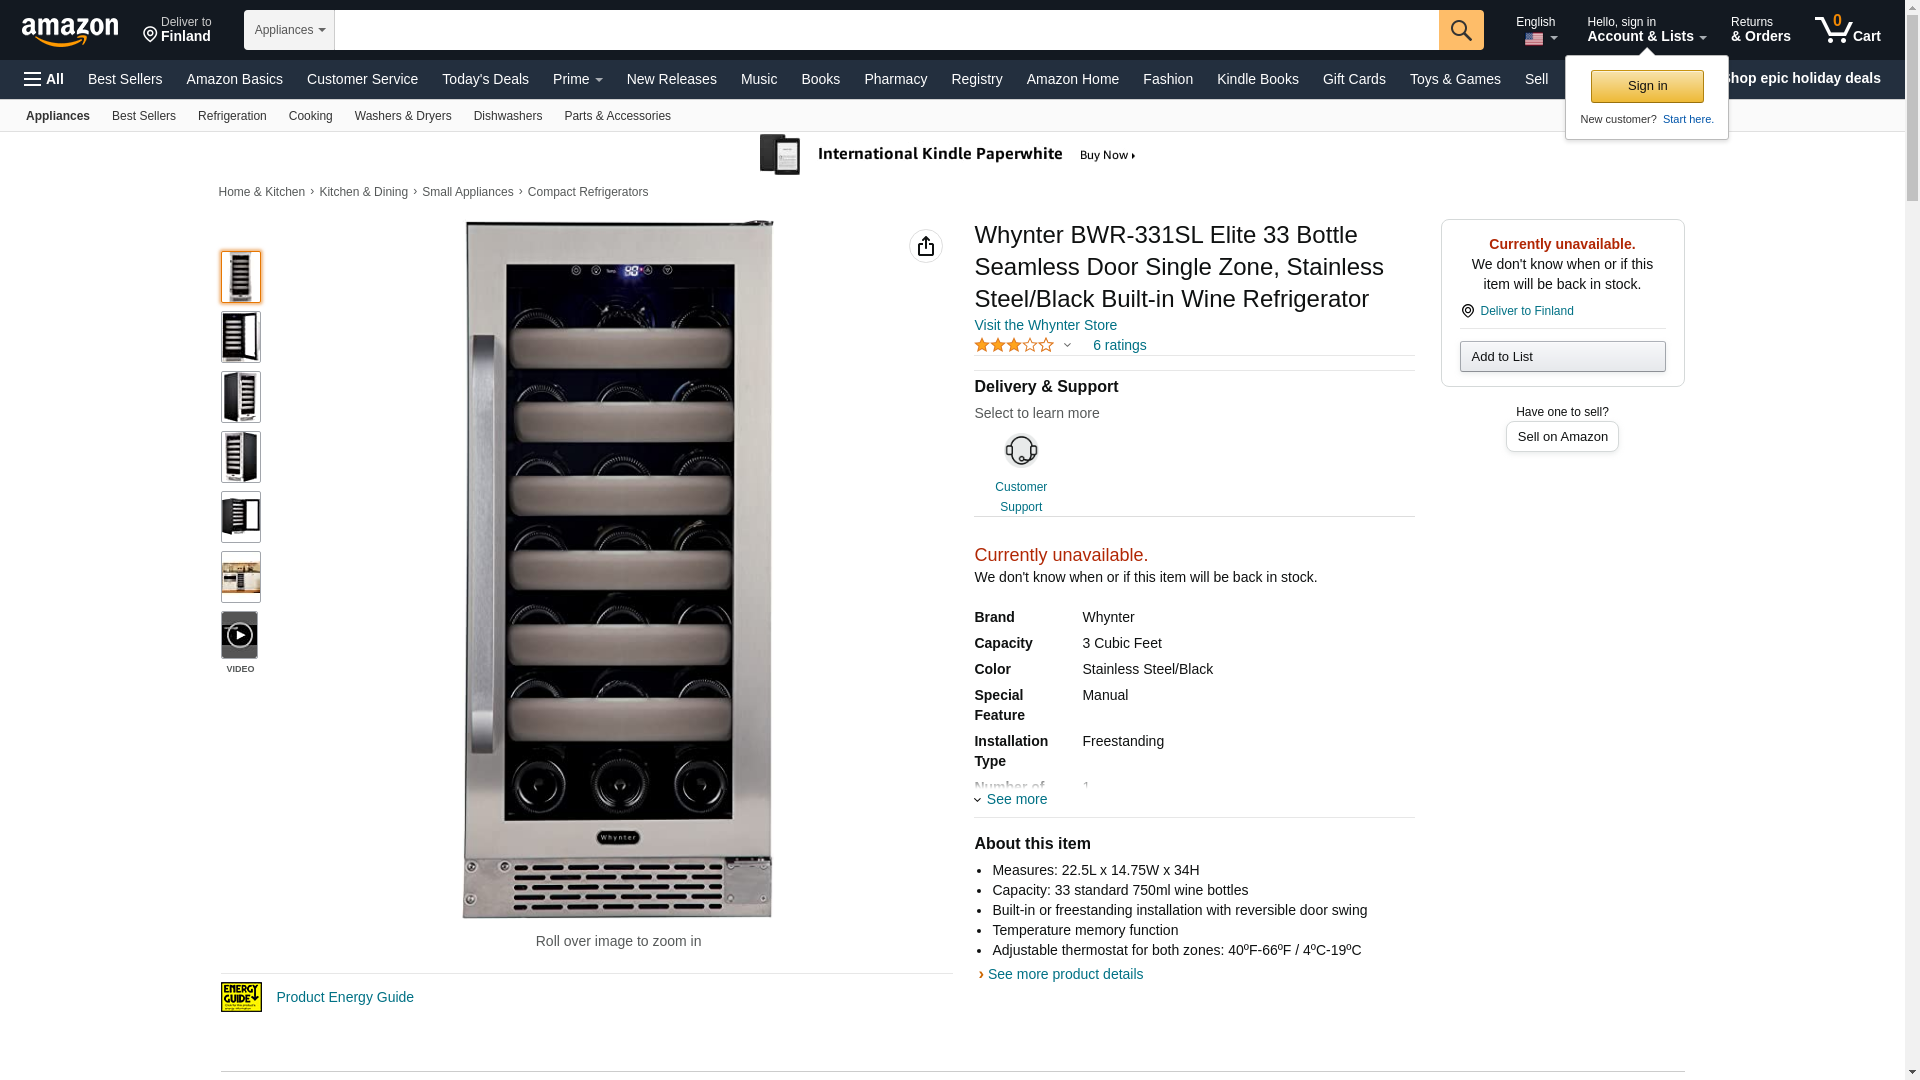The height and width of the screenshot is (1080, 1920).
Task: Click the Customer Support headset icon
Action: [1021, 451]
